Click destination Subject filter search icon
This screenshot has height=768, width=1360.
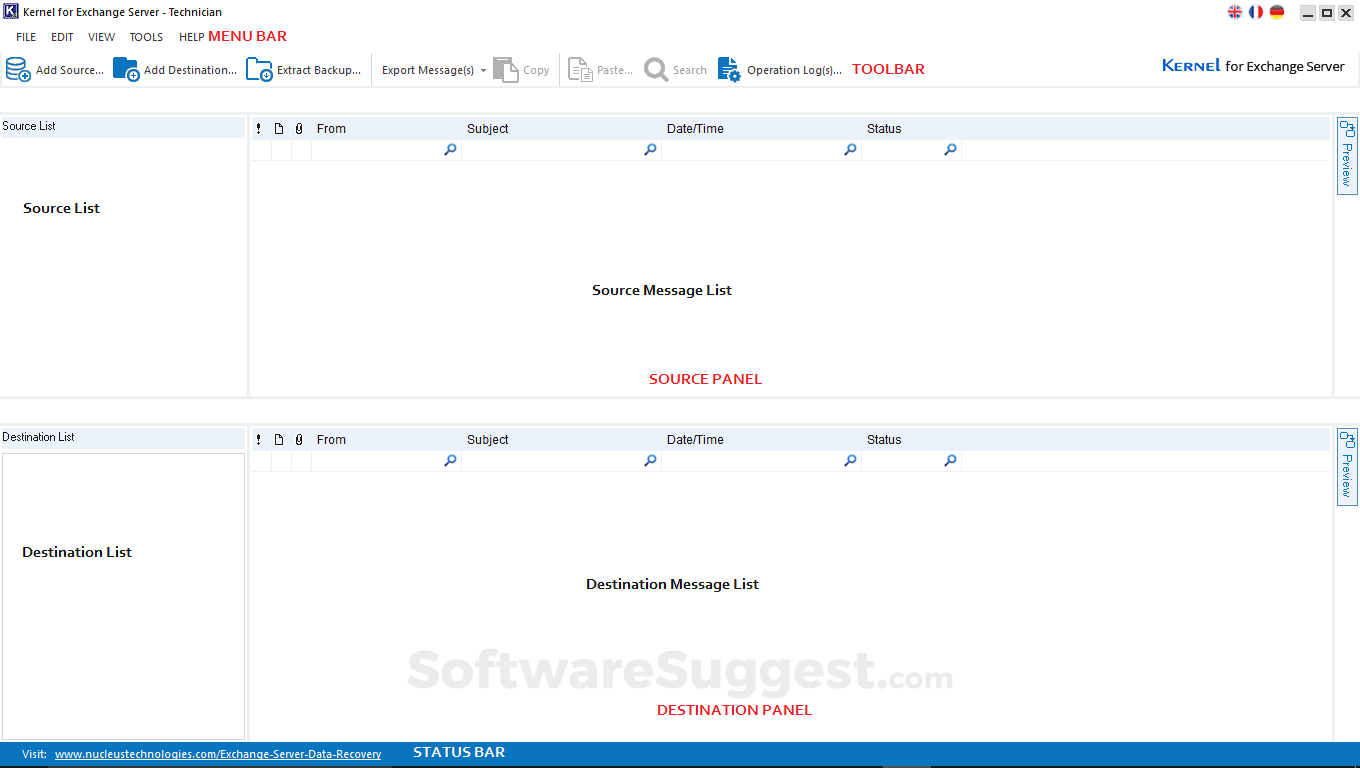pos(650,461)
